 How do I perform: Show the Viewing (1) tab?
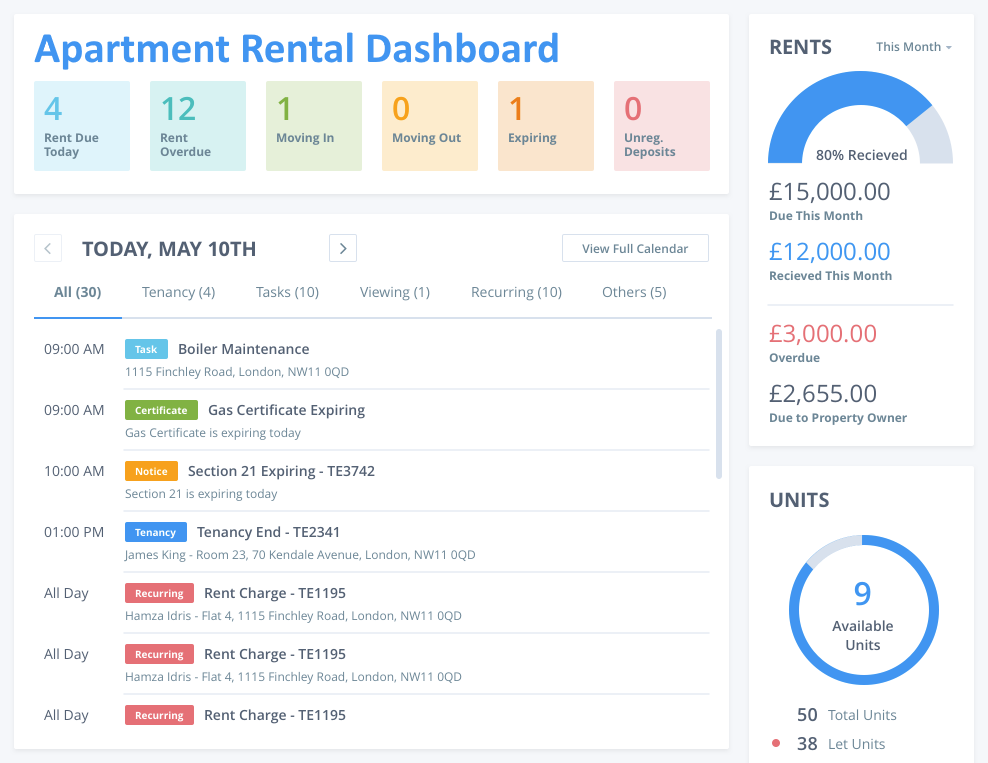[x=395, y=292]
